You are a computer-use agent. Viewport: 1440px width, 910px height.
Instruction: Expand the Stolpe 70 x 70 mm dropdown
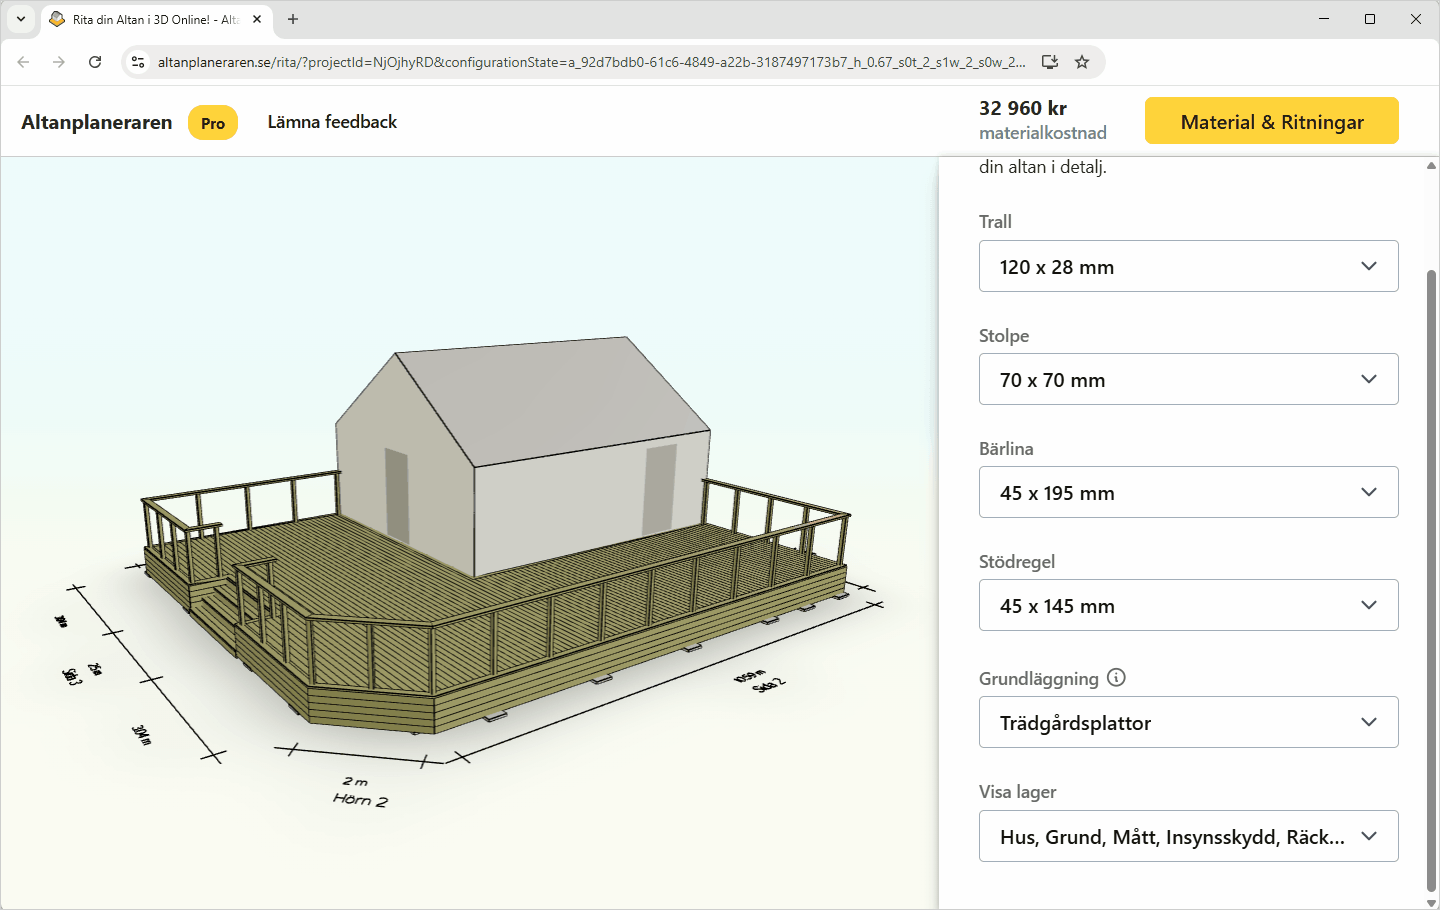tap(1188, 379)
